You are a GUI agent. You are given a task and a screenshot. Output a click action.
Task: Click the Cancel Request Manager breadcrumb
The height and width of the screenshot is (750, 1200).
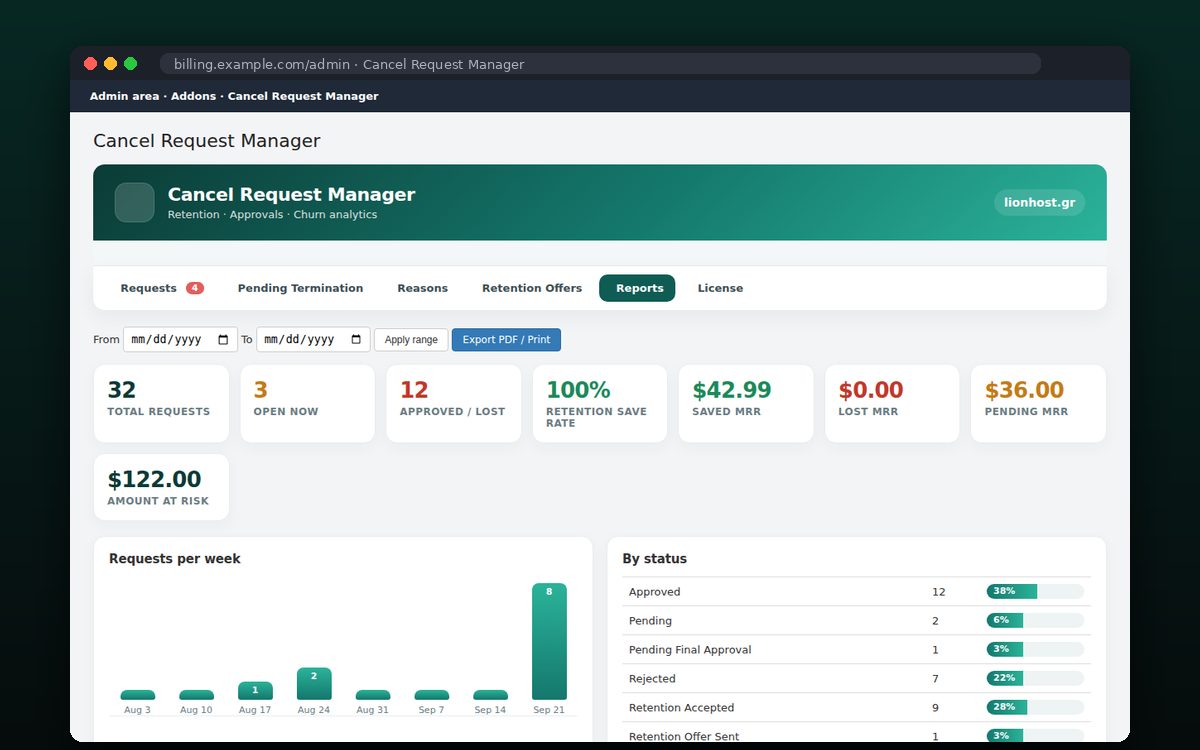pos(303,96)
